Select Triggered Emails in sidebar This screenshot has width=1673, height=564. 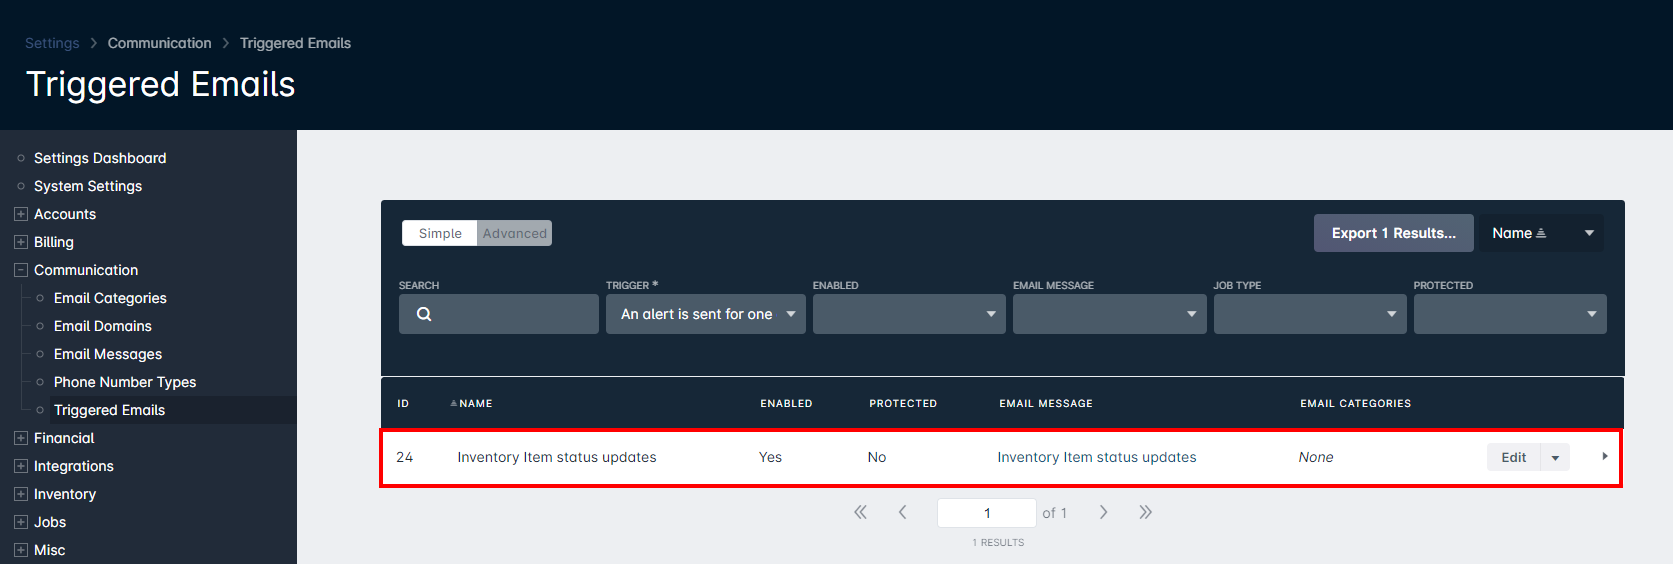click(x=110, y=410)
